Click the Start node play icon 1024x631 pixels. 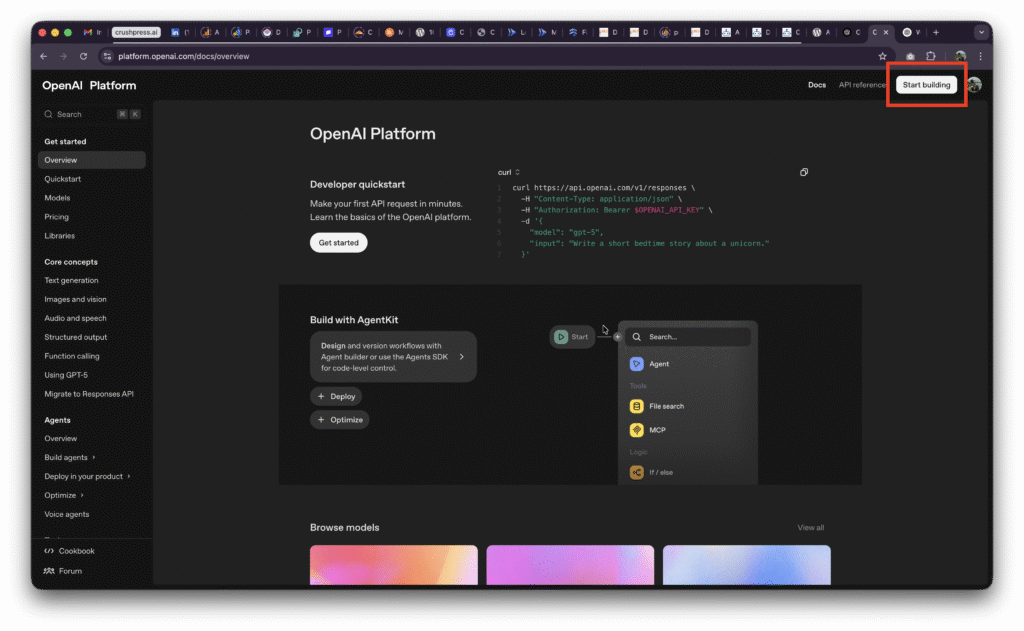561,337
